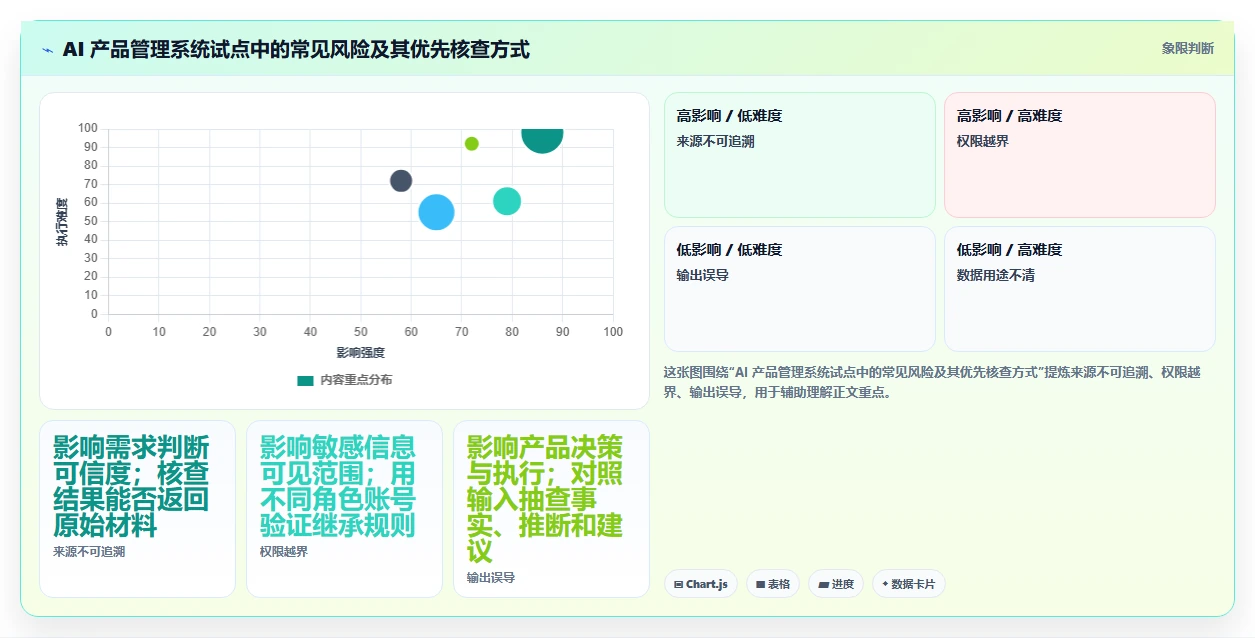The image size is (1255, 638).
Task: Select the small lime green bubble
Action: click(x=472, y=144)
